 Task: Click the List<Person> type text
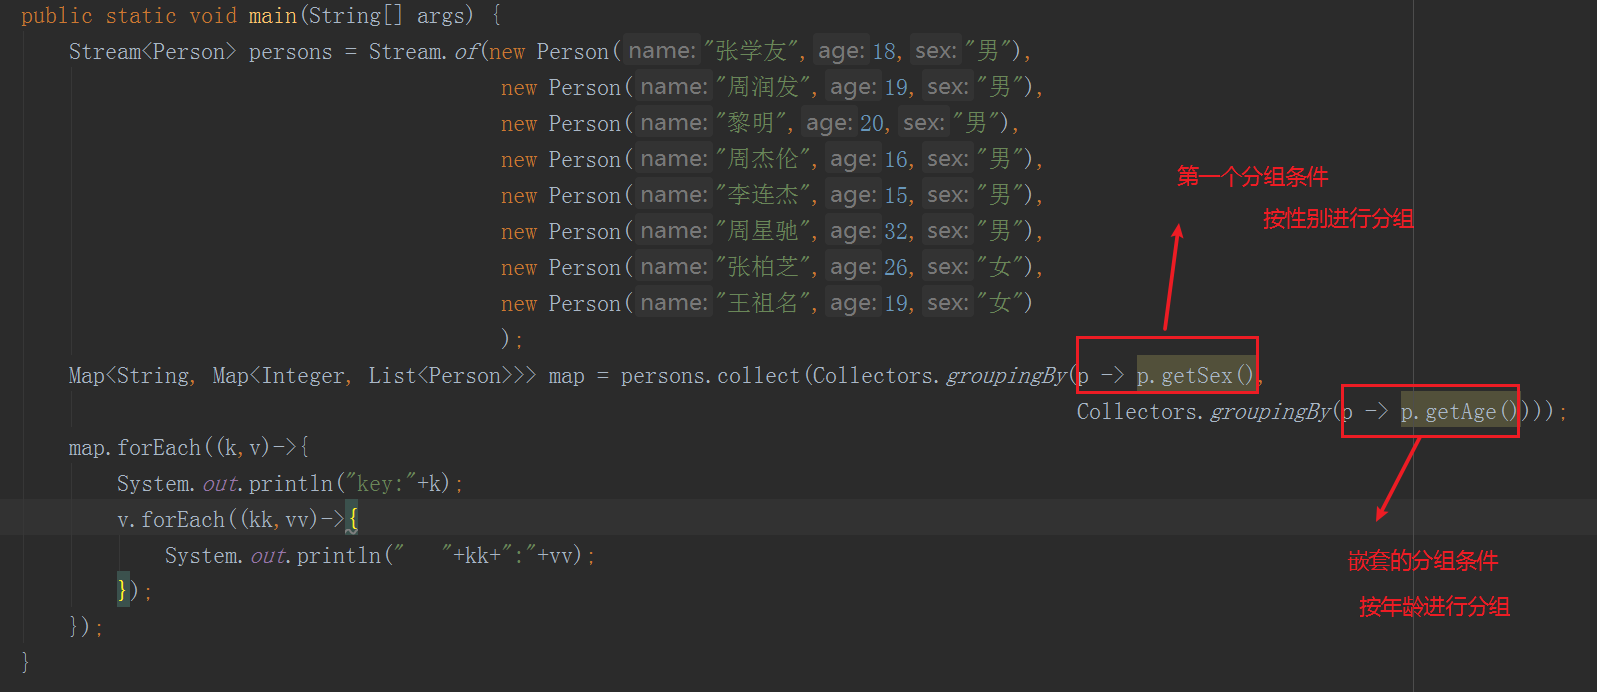point(440,376)
